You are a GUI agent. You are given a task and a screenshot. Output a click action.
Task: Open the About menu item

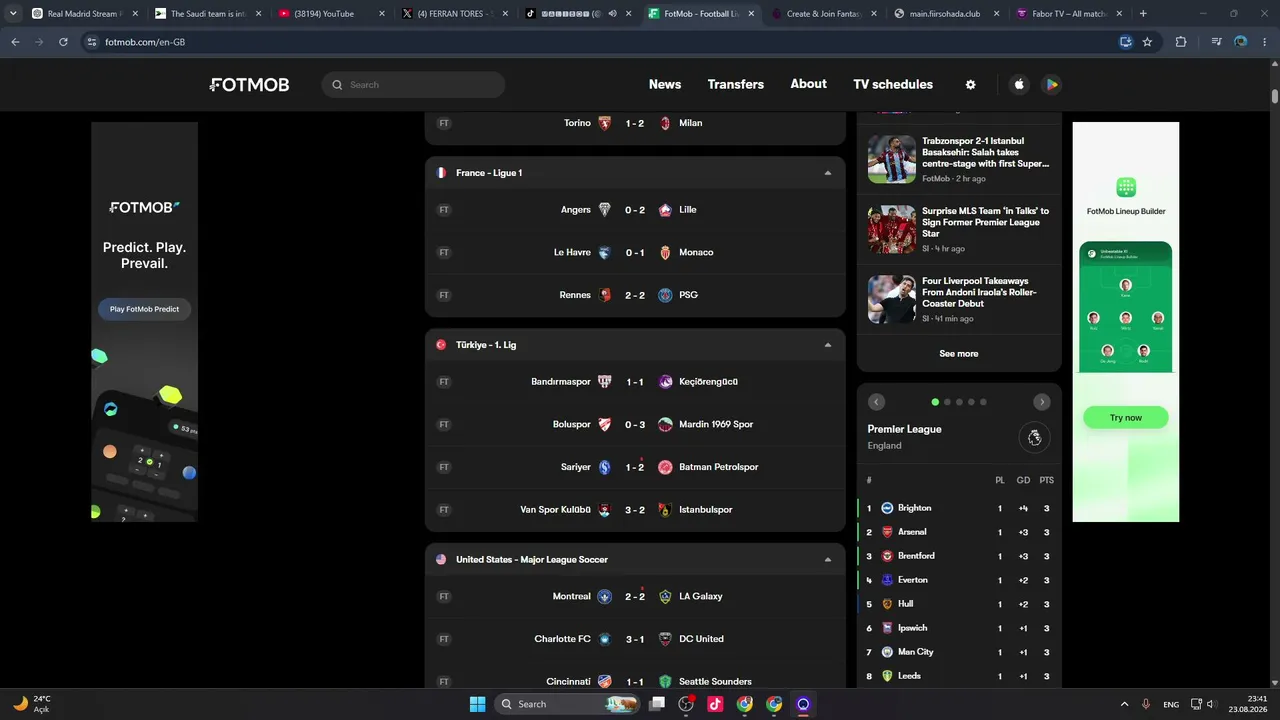(808, 84)
